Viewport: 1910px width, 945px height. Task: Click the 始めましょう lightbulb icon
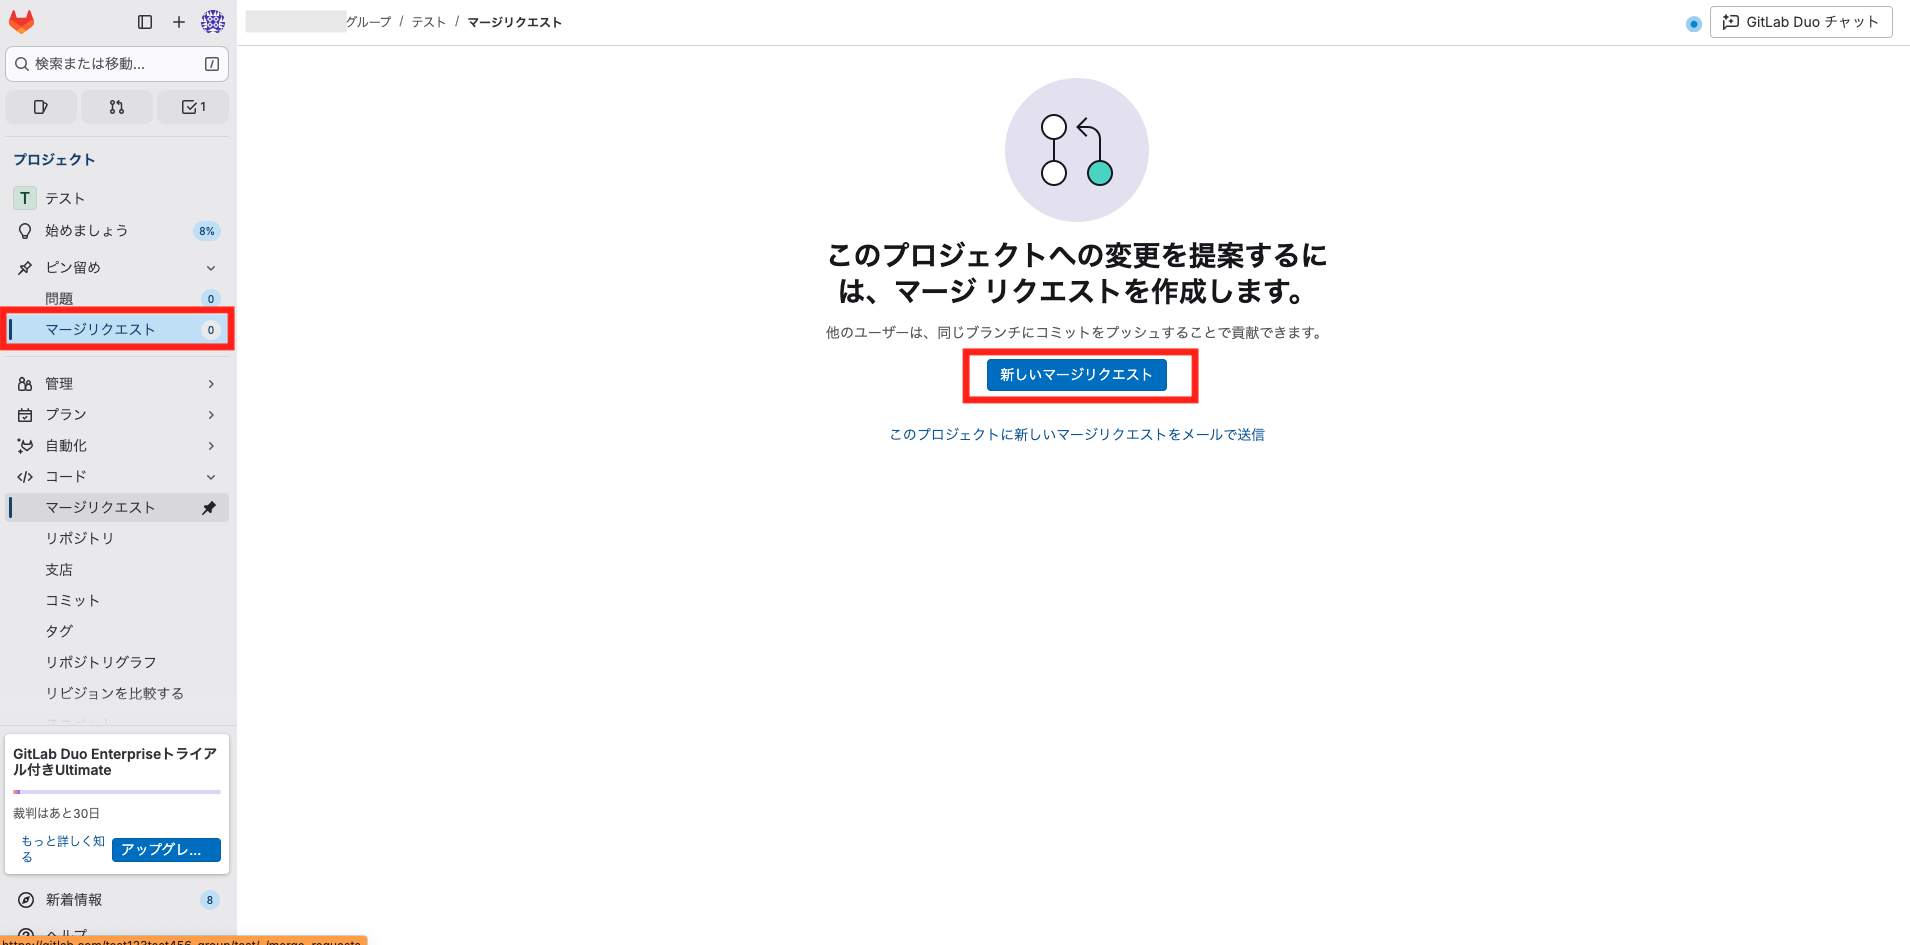pyautogui.click(x=25, y=231)
